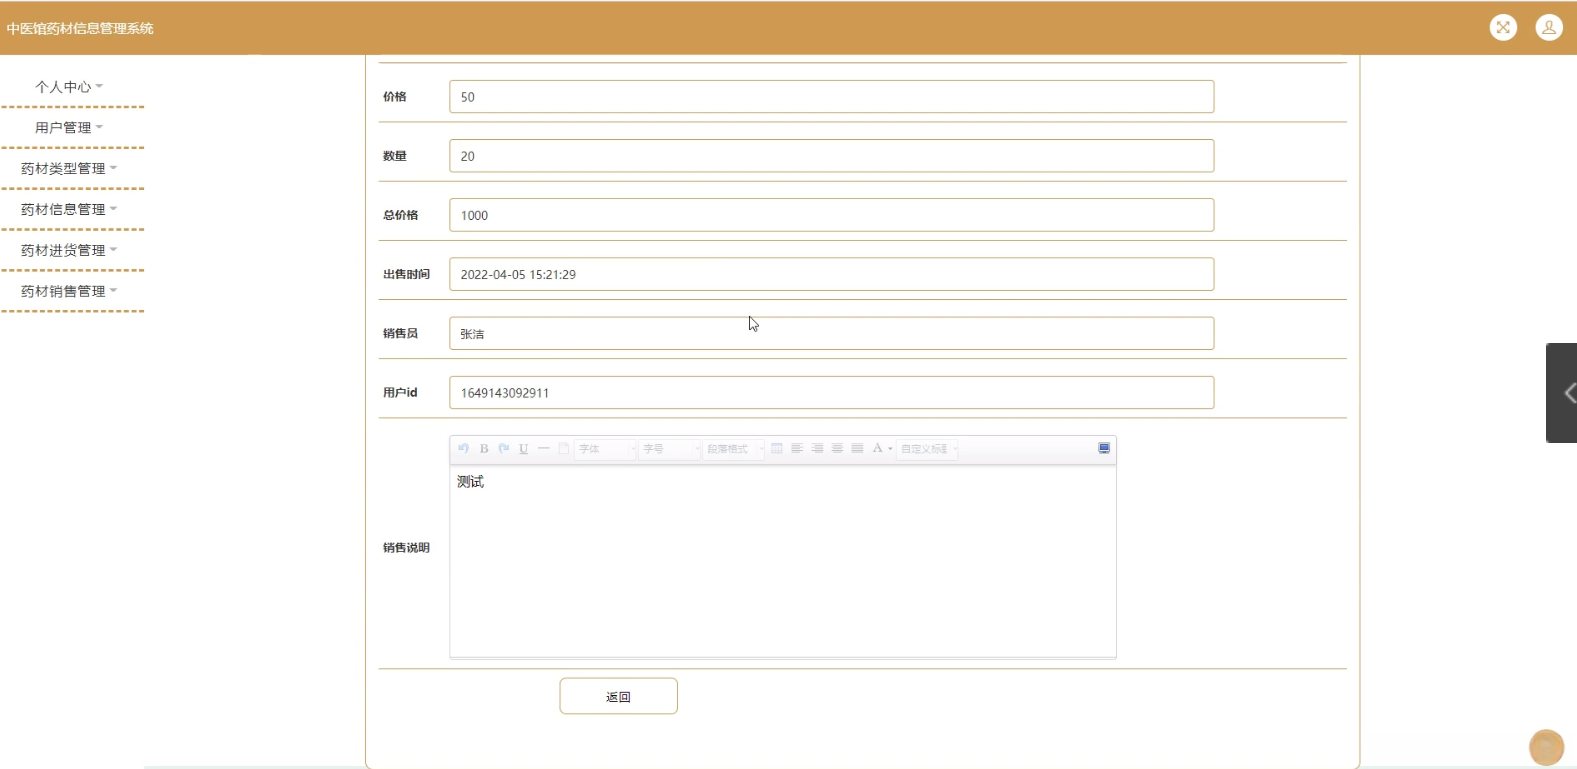This screenshot has width=1577, height=769.
Task: Click the blank document icon in the editor toolbar
Action: [564, 449]
